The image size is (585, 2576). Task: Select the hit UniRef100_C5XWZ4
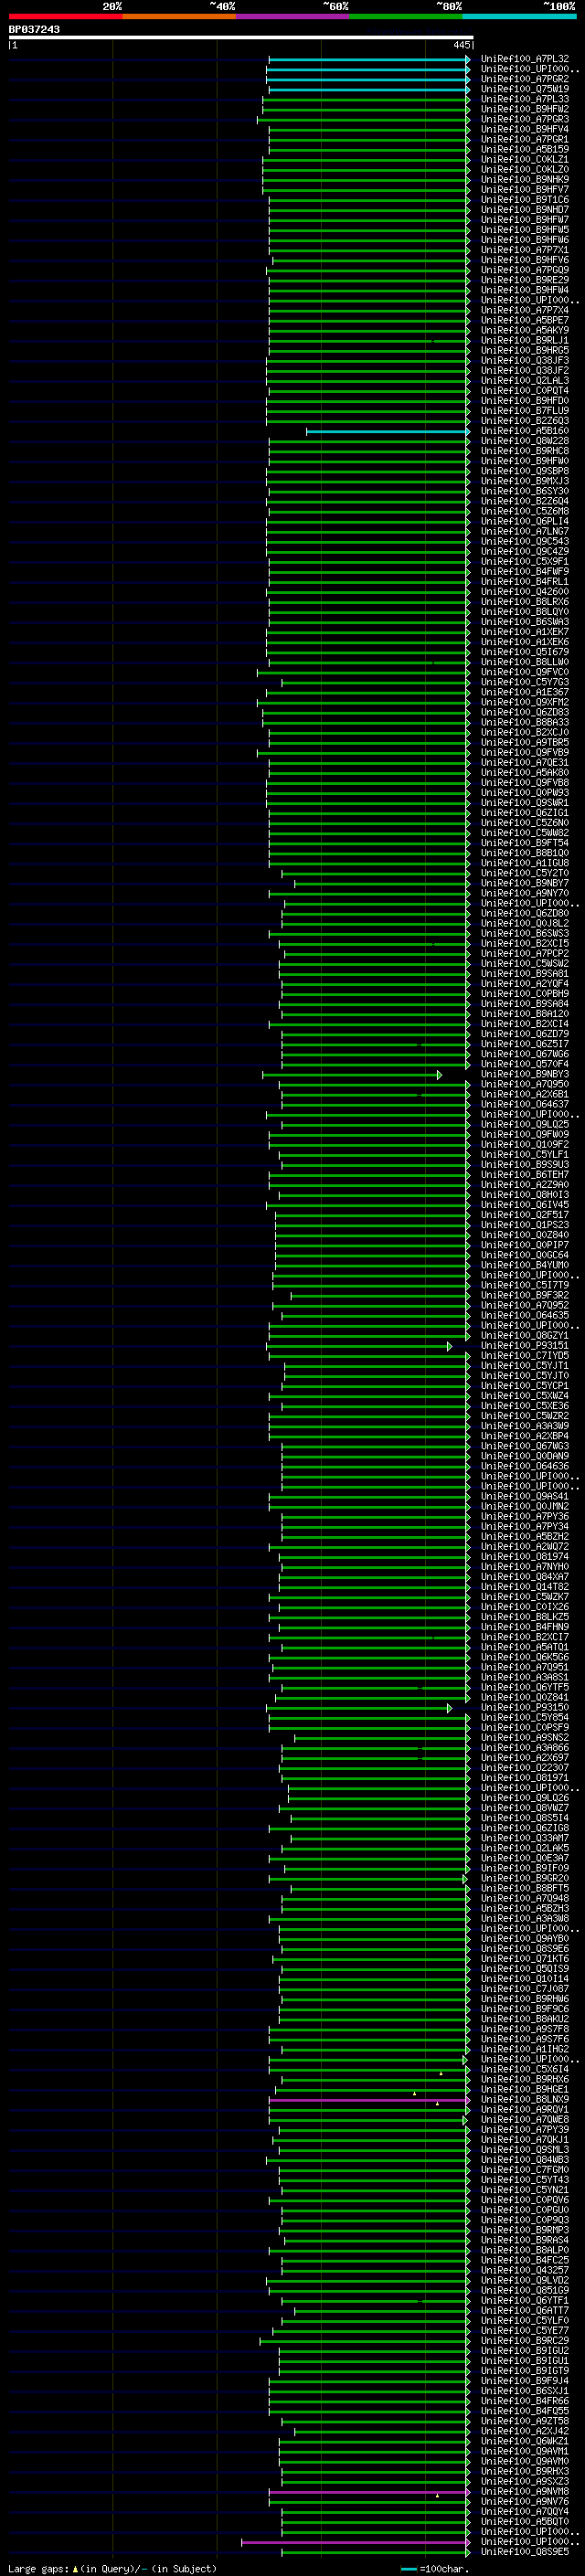click(x=524, y=1396)
